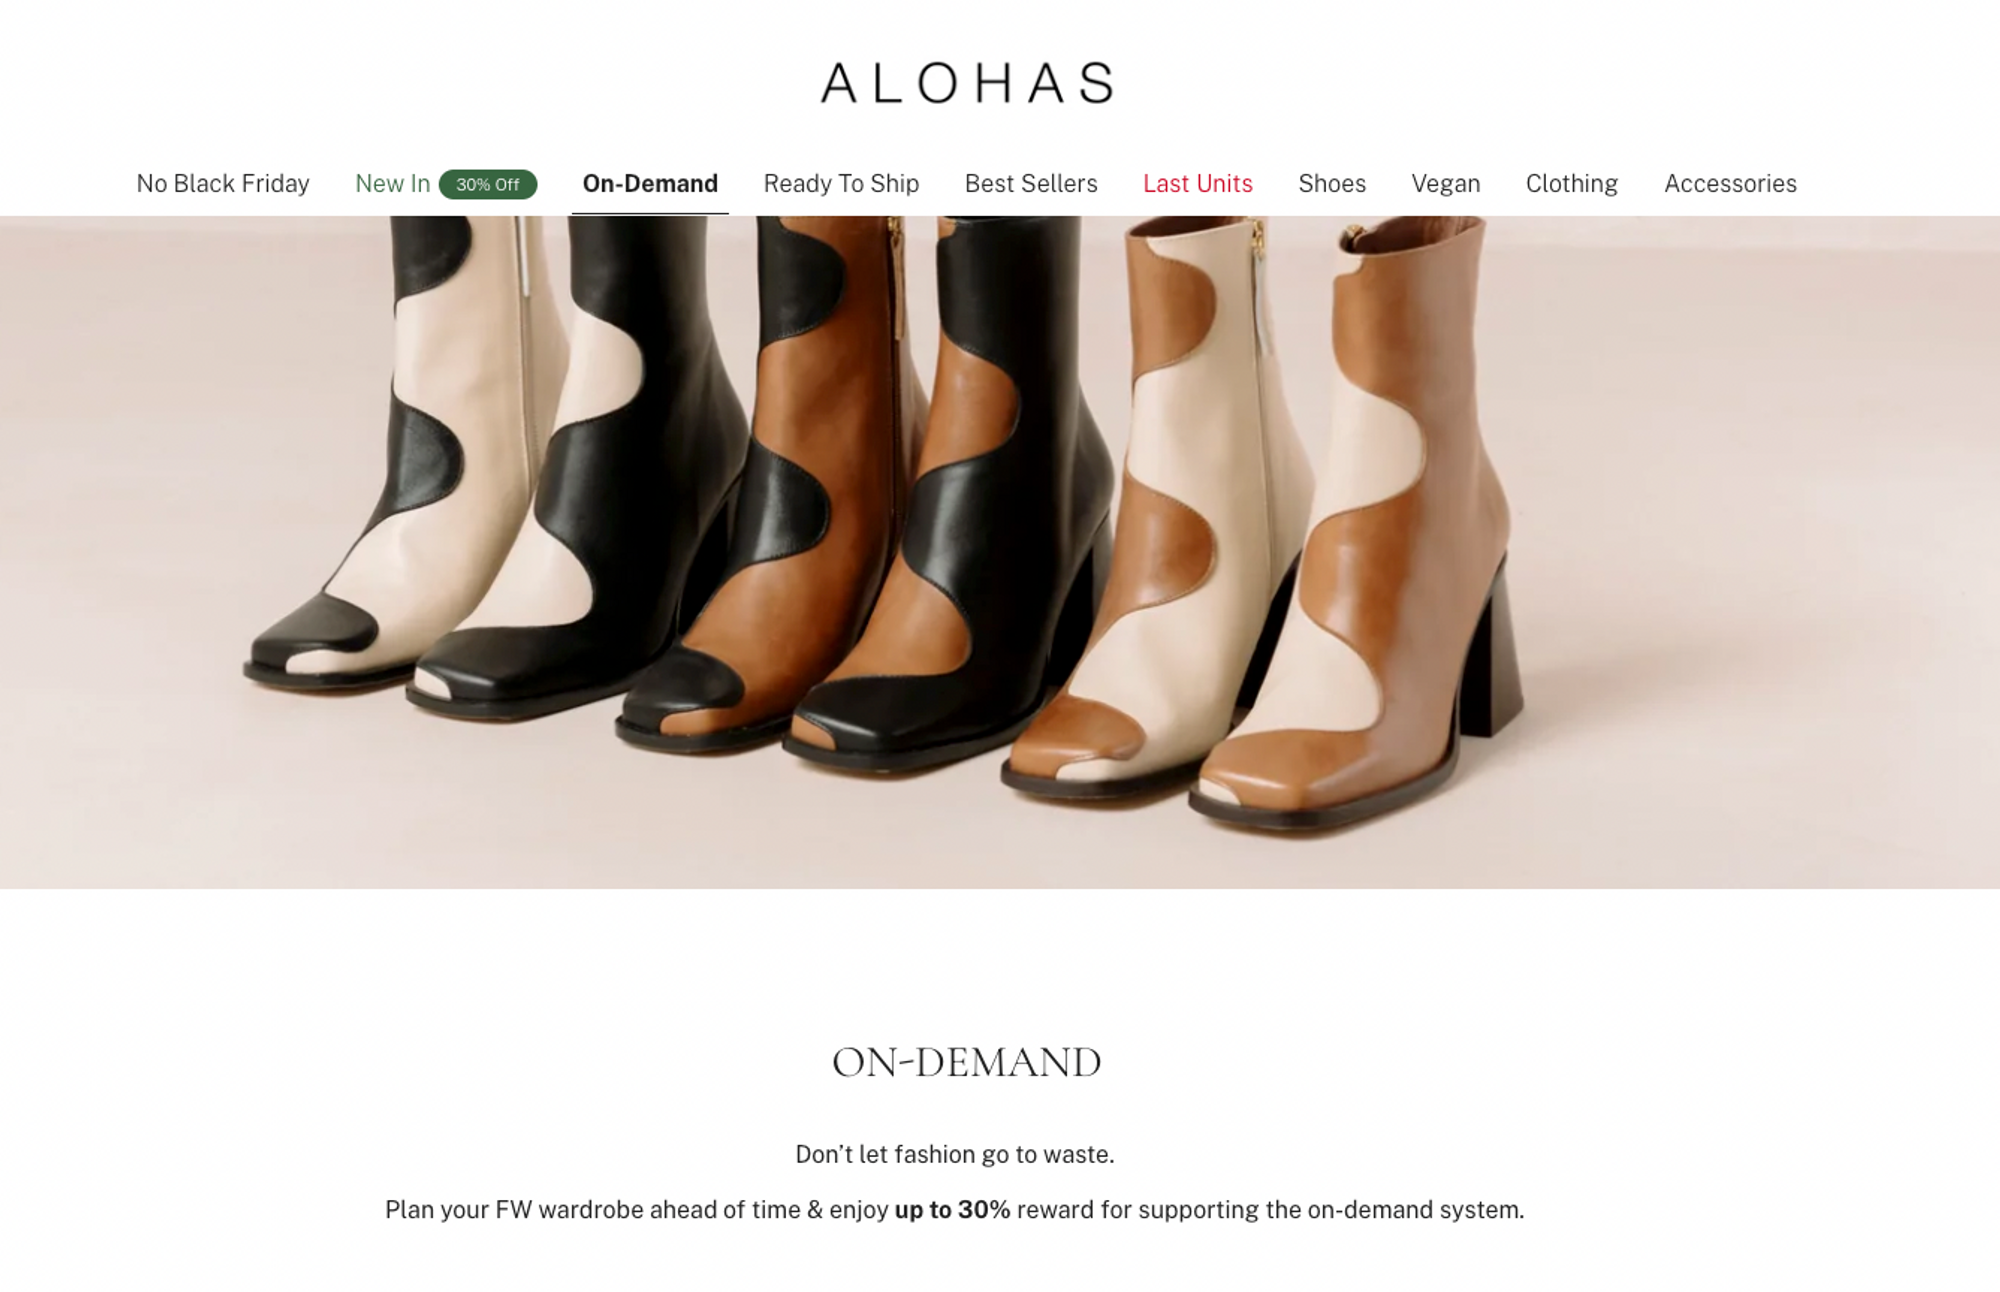Click the green 30% Off badge
The image size is (2000, 1292).
click(x=488, y=184)
